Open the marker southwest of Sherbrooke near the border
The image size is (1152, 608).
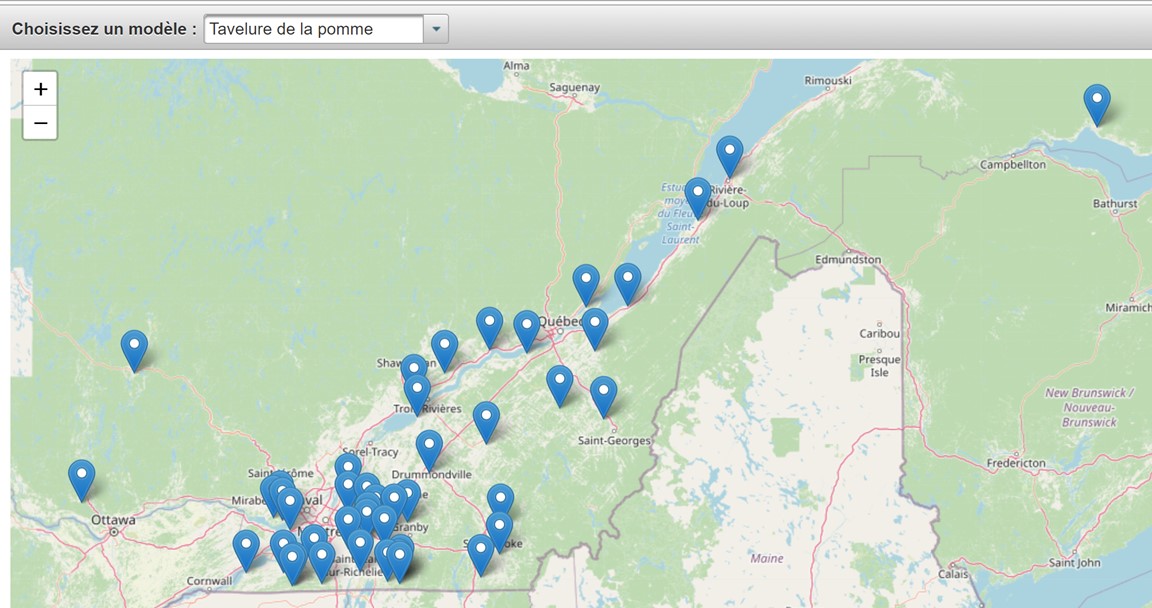point(481,552)
